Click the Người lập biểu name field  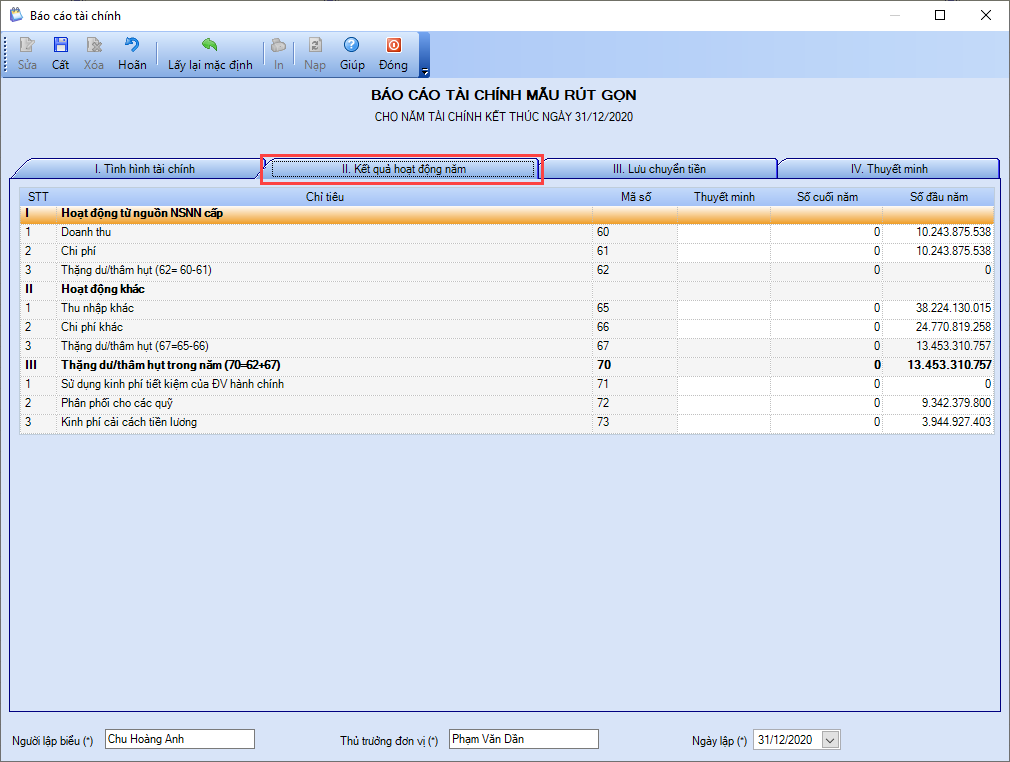point(180,739)
